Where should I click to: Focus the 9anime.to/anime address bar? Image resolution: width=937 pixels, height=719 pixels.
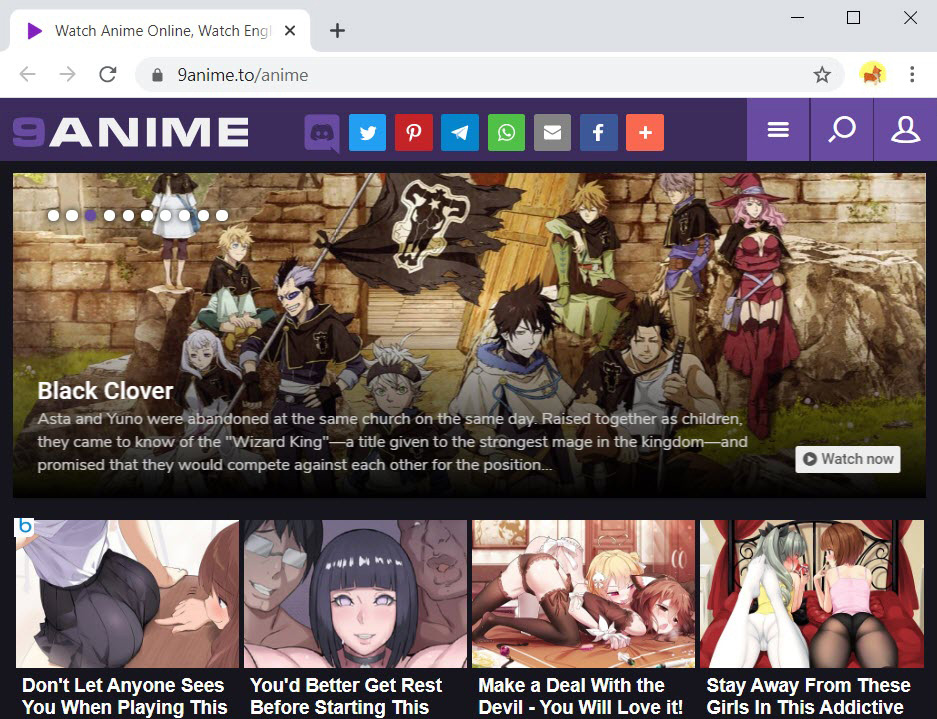coord(490,75)
